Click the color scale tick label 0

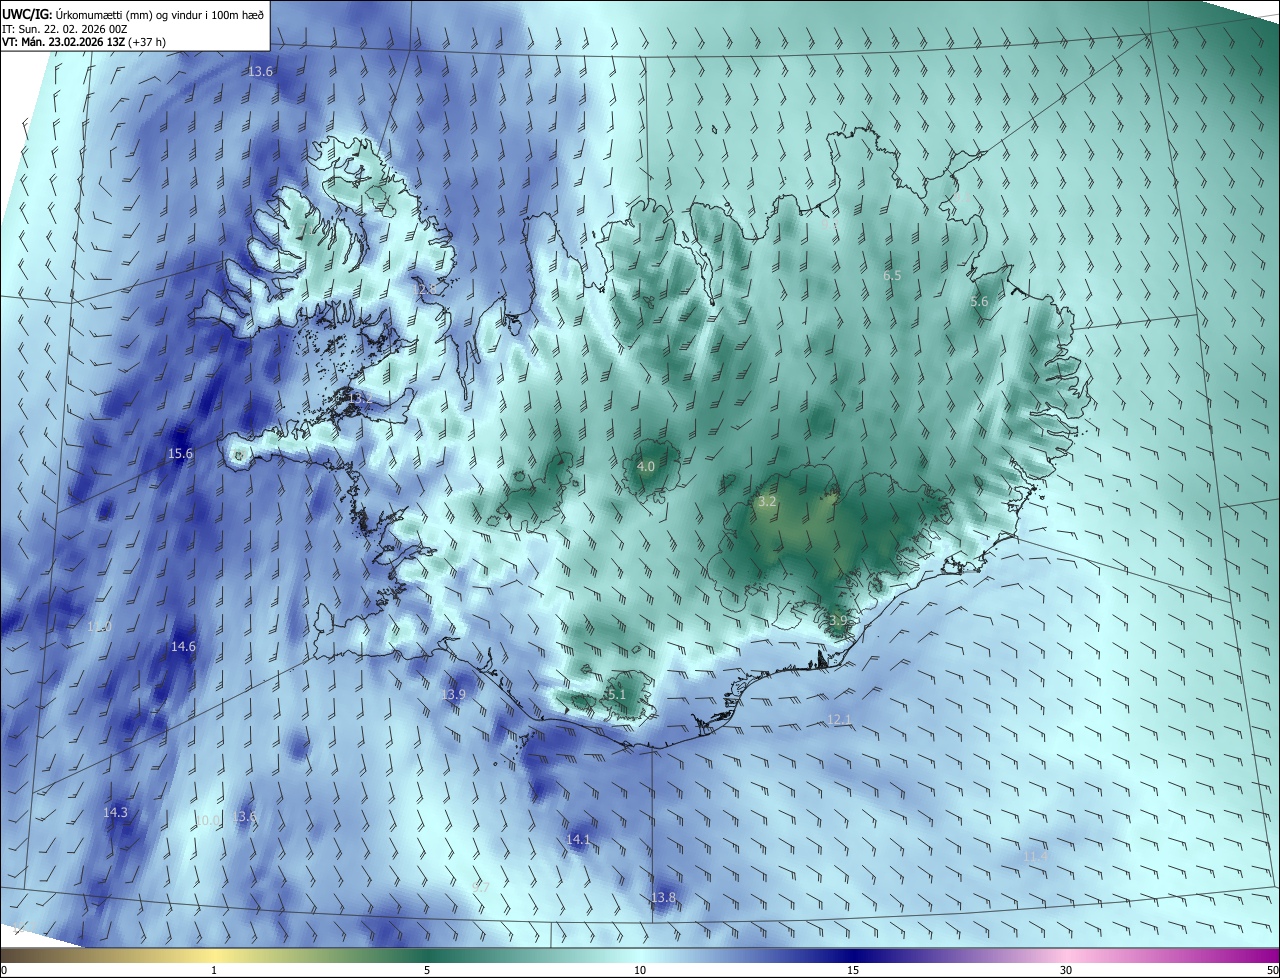coord(3,970)
